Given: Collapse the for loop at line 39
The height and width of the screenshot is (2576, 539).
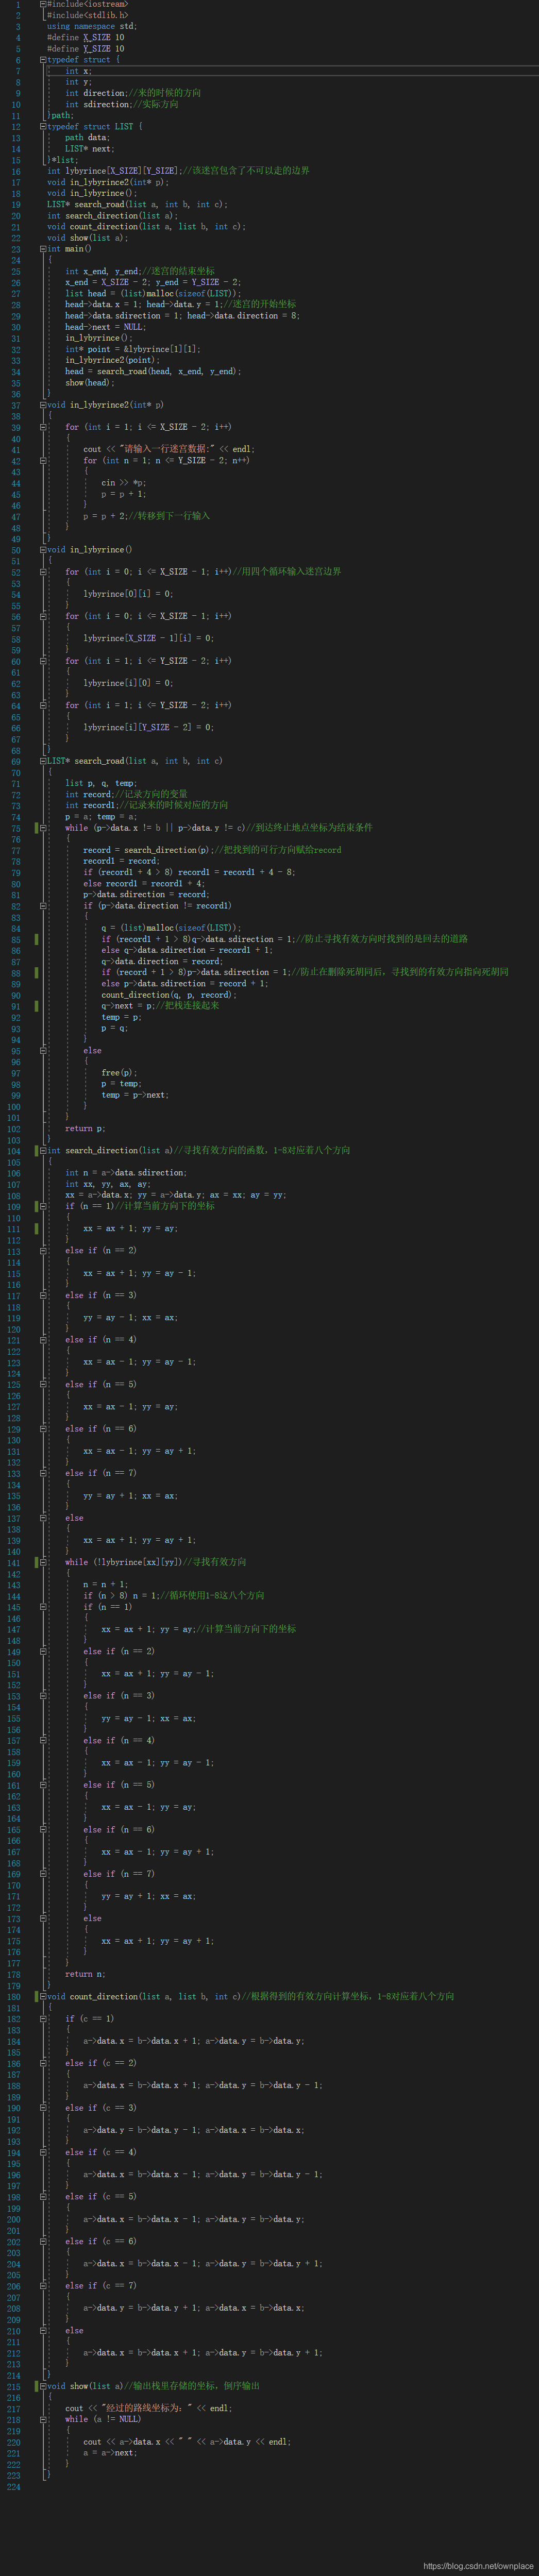Looking at the screenshot, I should click(43, 427).
